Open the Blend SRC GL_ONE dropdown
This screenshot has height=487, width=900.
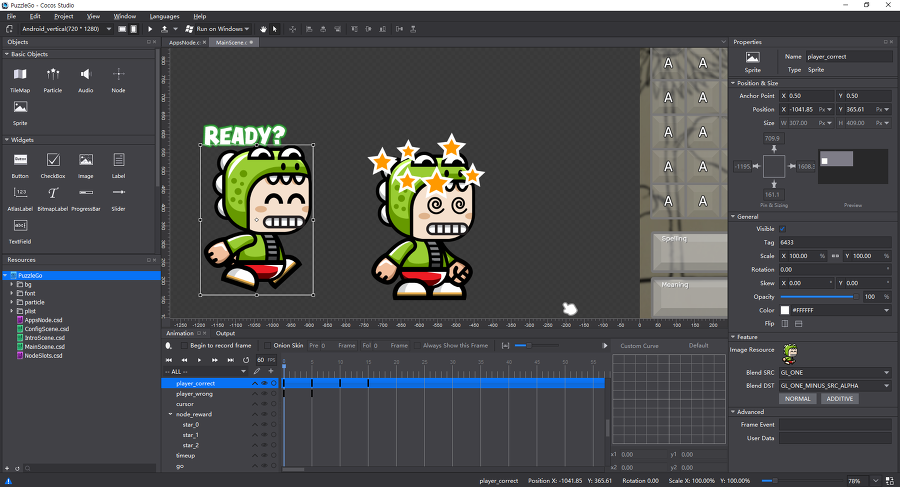(834, 372)
